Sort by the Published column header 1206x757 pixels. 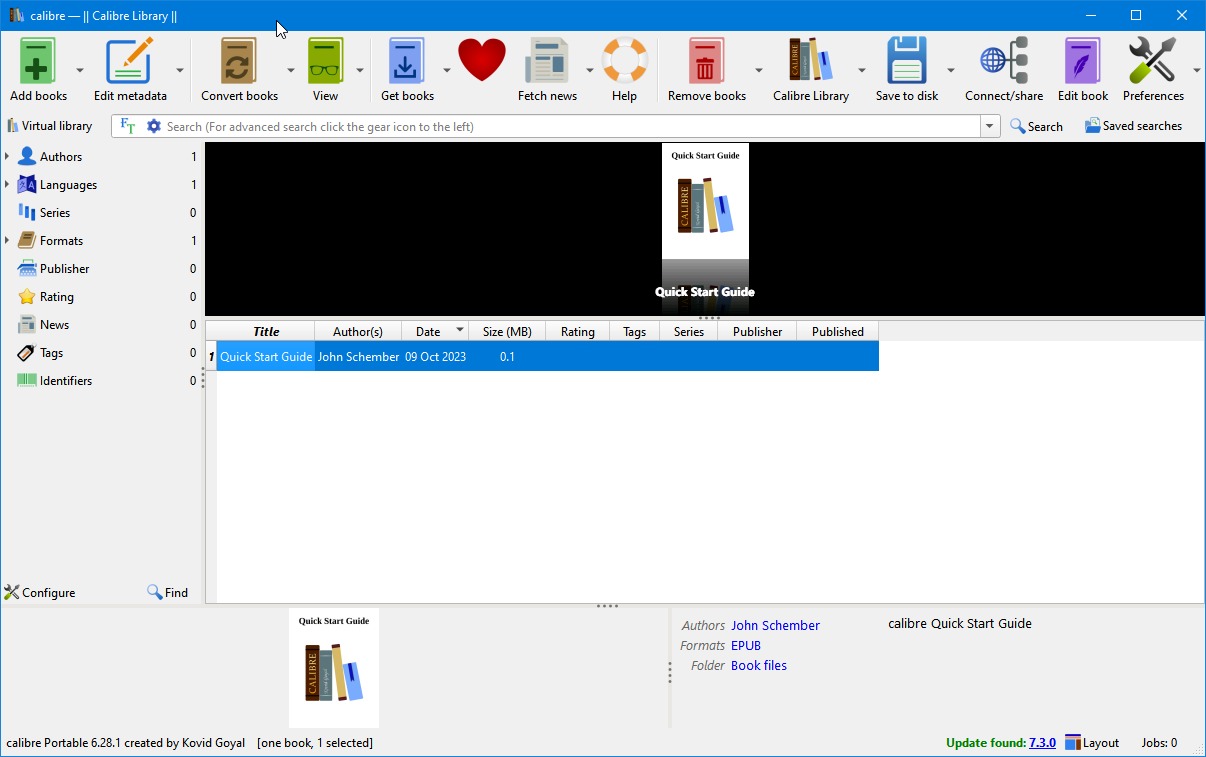click(x=837, y=331)
